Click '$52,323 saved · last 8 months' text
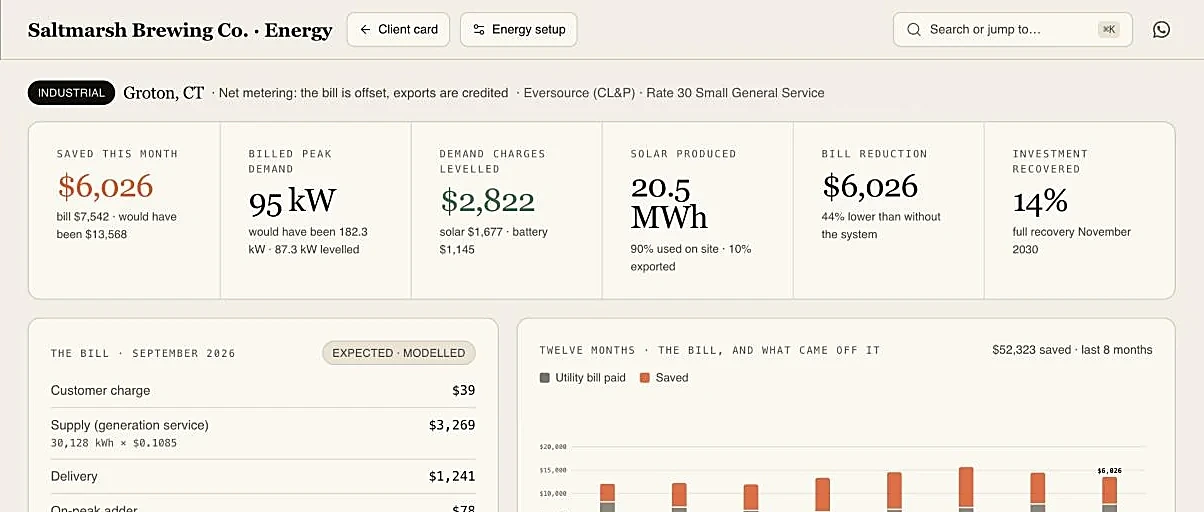This screenshot has height=512, width=1204. tap(1072, 350)
